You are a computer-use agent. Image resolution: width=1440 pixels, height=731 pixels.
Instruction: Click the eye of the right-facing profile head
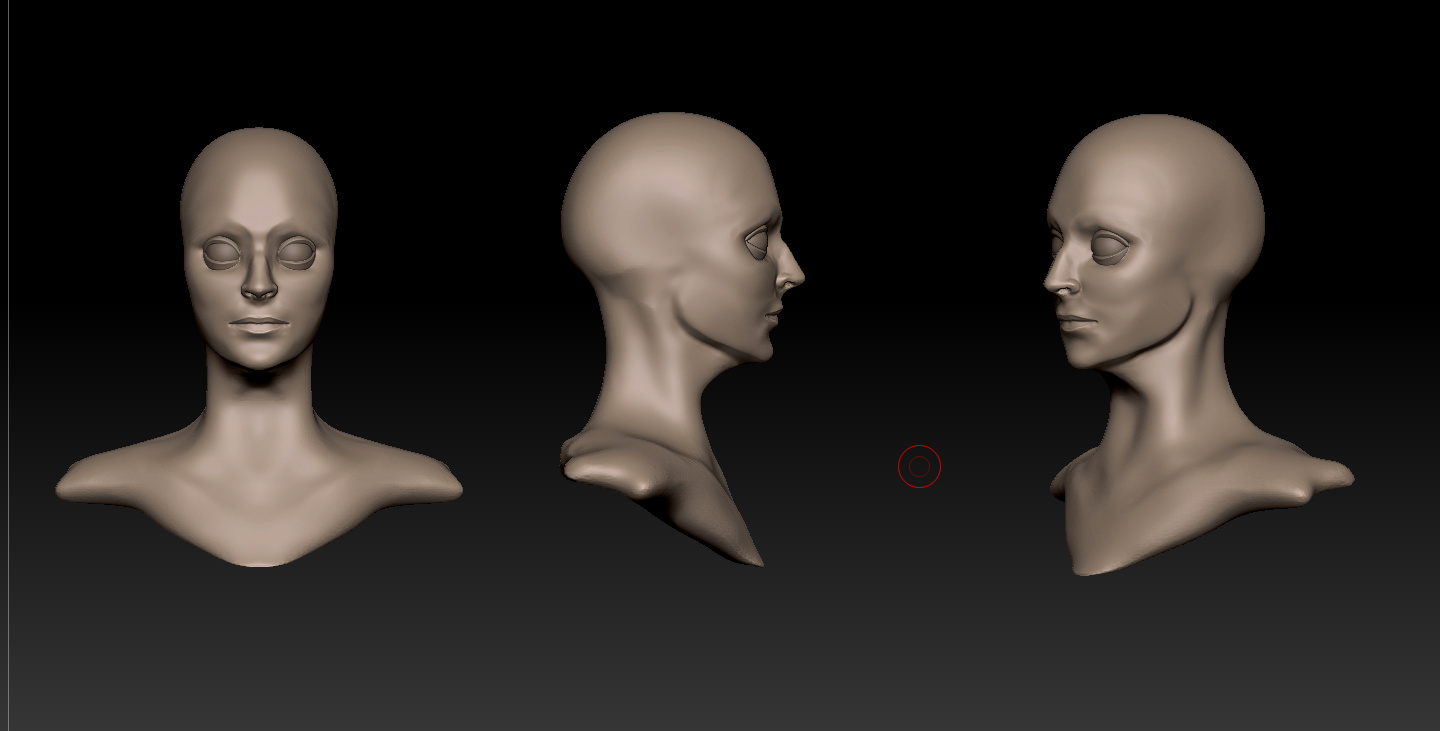(x=758, y=241)
